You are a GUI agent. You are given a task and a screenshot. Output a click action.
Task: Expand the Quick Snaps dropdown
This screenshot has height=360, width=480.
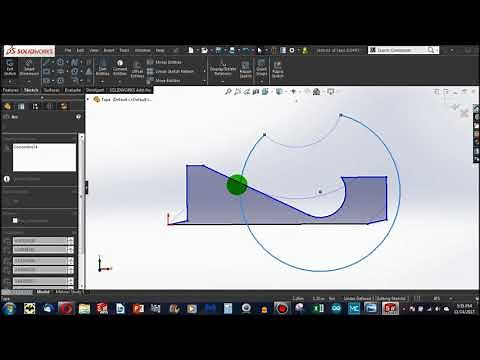[x=262, y=81]
